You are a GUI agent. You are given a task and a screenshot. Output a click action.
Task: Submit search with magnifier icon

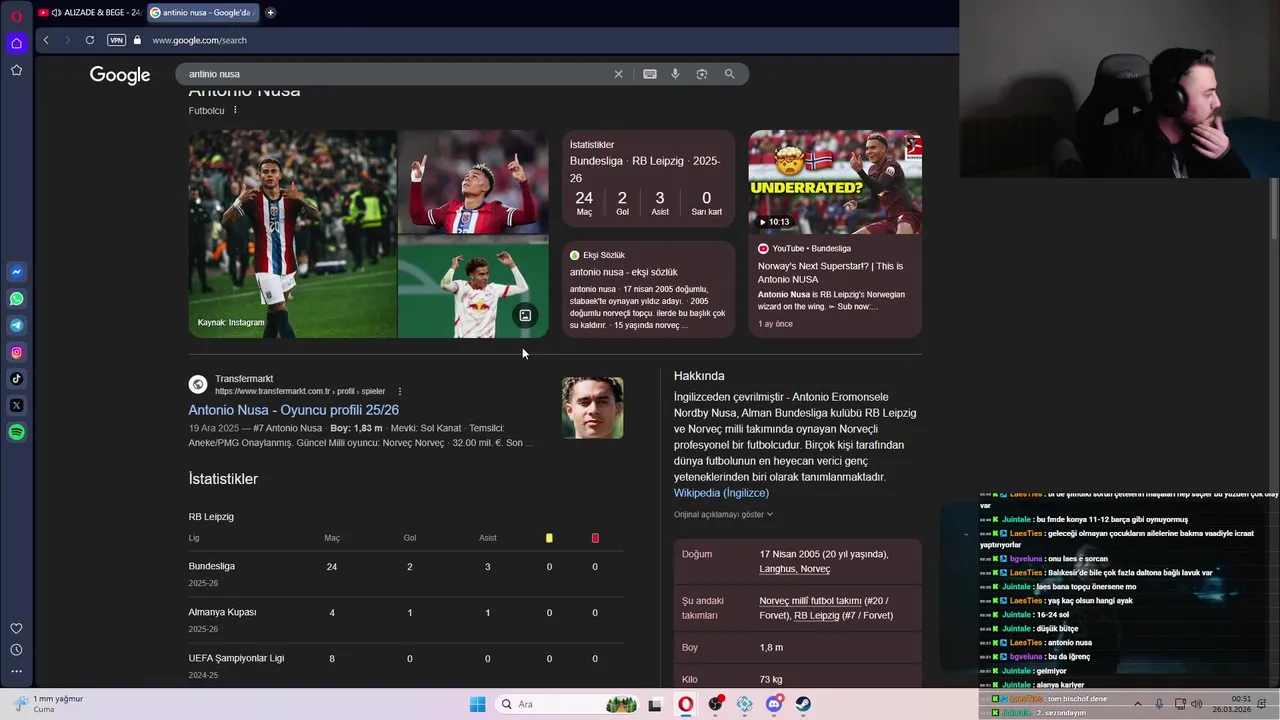729,74
